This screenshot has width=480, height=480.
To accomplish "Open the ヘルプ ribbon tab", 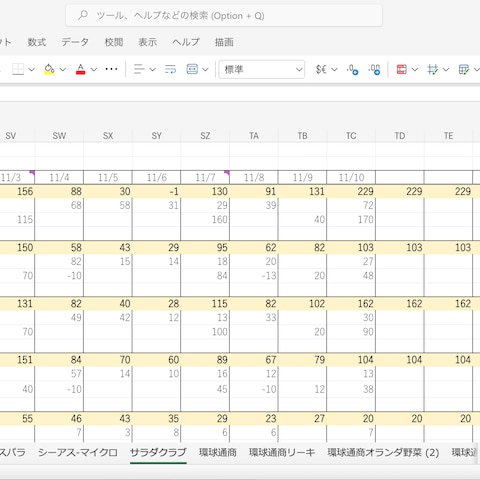I will (x=186, y=42).
